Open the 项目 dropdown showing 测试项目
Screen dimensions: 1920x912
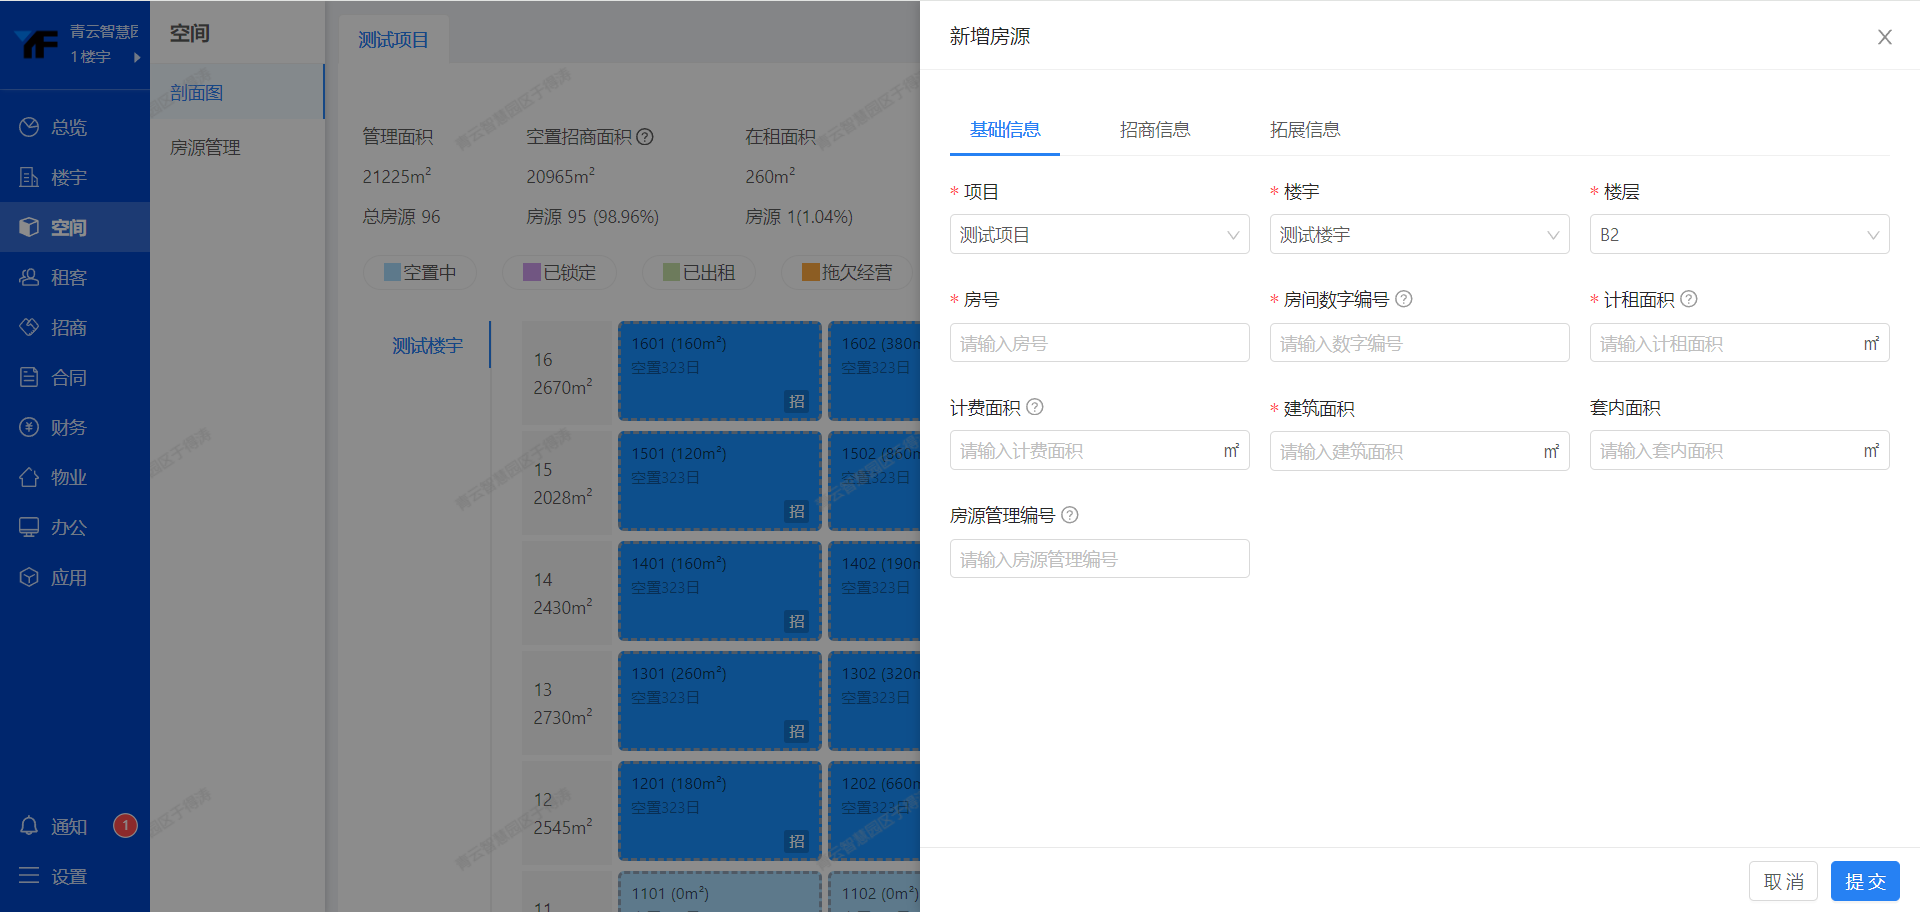pyautogui.click(x=1099, y=235)
